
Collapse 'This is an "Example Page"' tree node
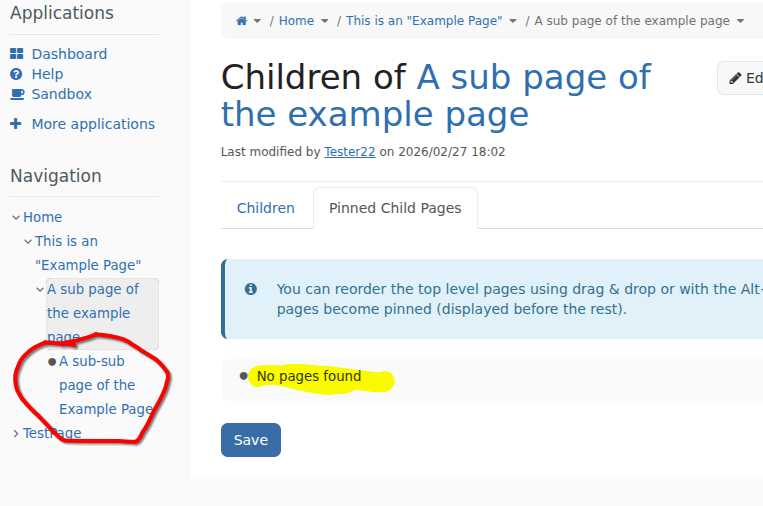[x=28, y=241]
